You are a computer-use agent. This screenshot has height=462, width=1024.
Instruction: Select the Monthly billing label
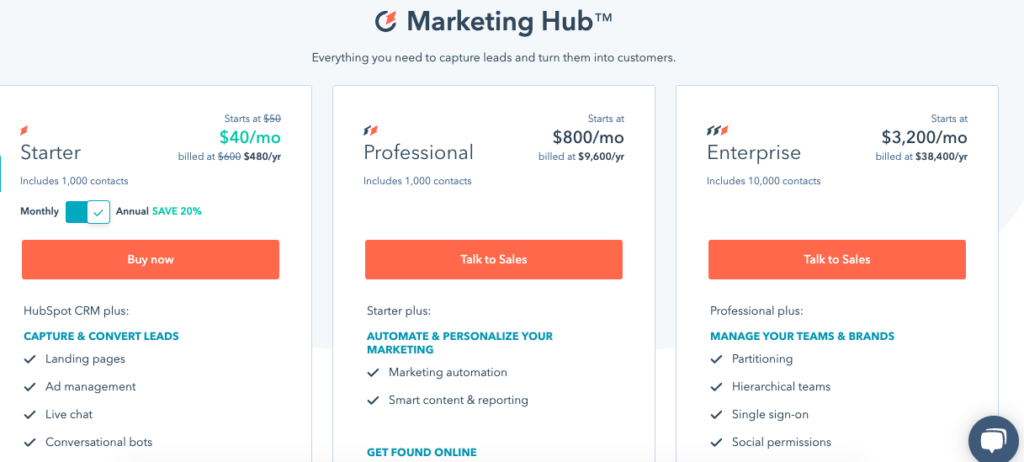[x=39, y=212]
